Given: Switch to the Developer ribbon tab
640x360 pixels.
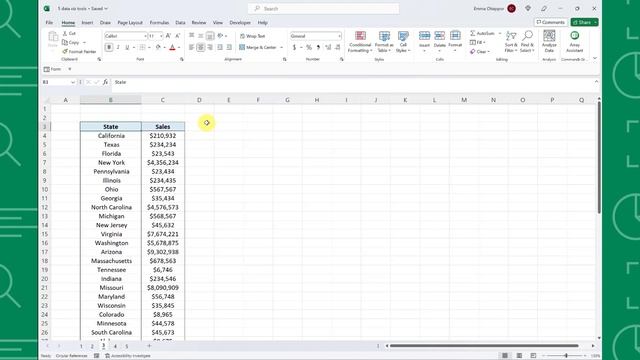Looking at the screenshot, I should (x=240, y=22).
